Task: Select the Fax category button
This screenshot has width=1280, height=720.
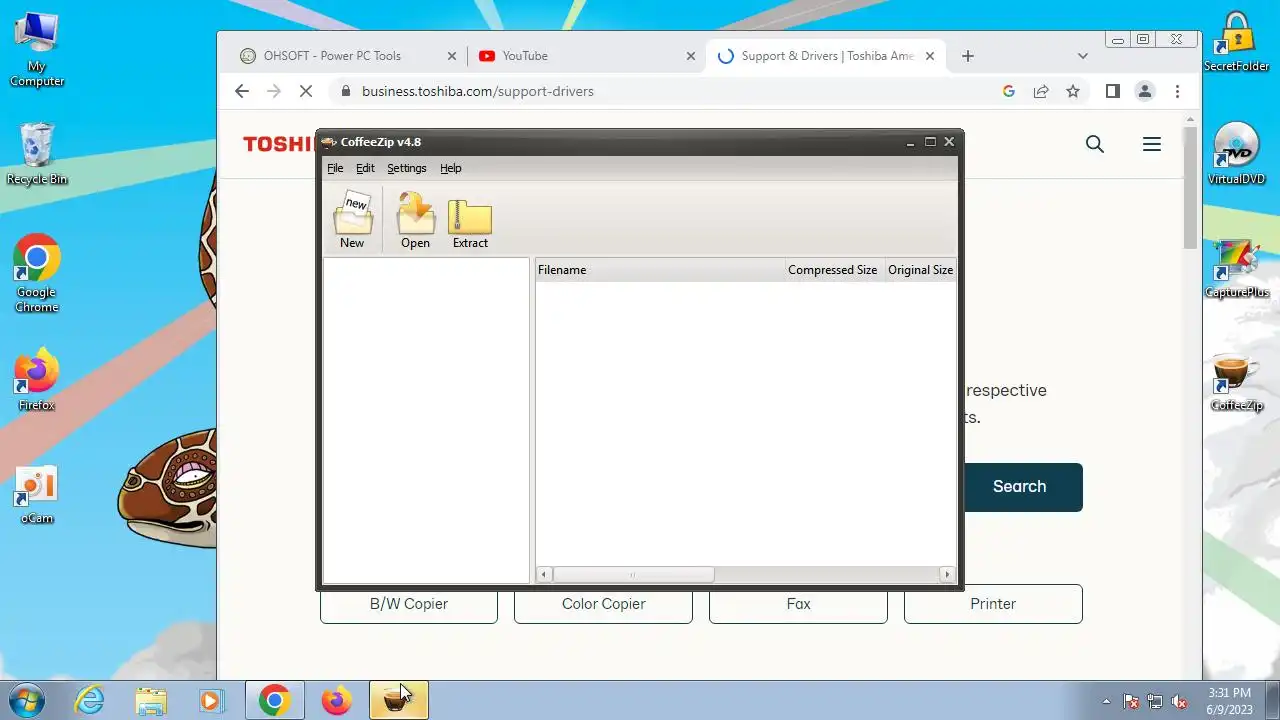Action: click(798, 604)
